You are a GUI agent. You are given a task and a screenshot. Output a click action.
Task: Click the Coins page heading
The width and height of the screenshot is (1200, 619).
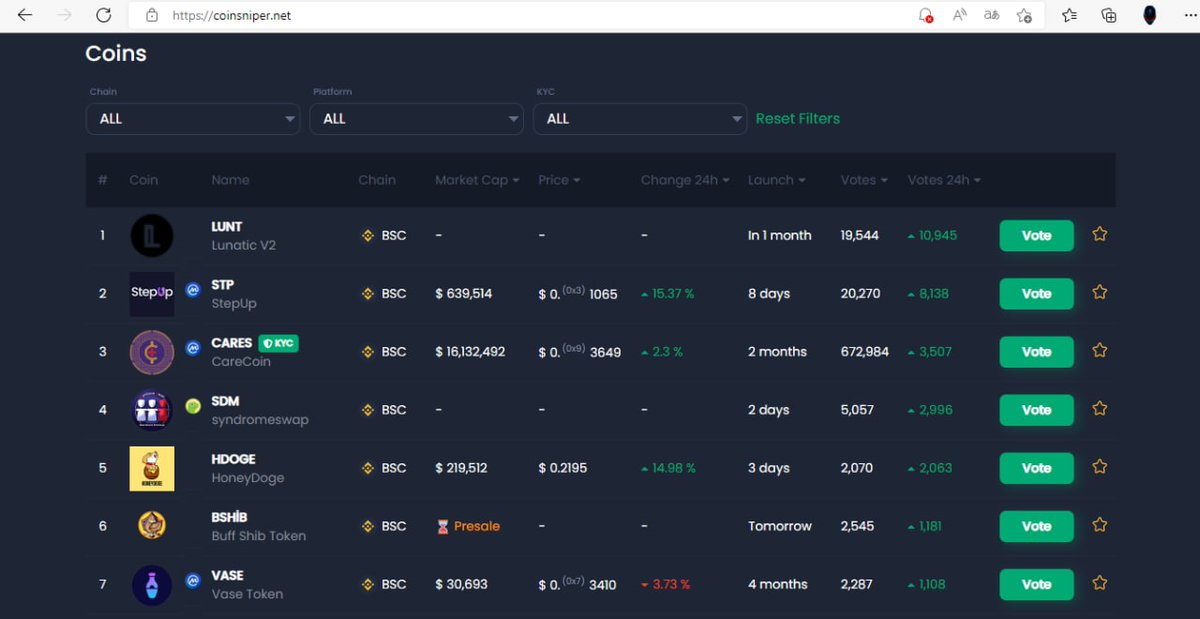[x=116, y=53]
